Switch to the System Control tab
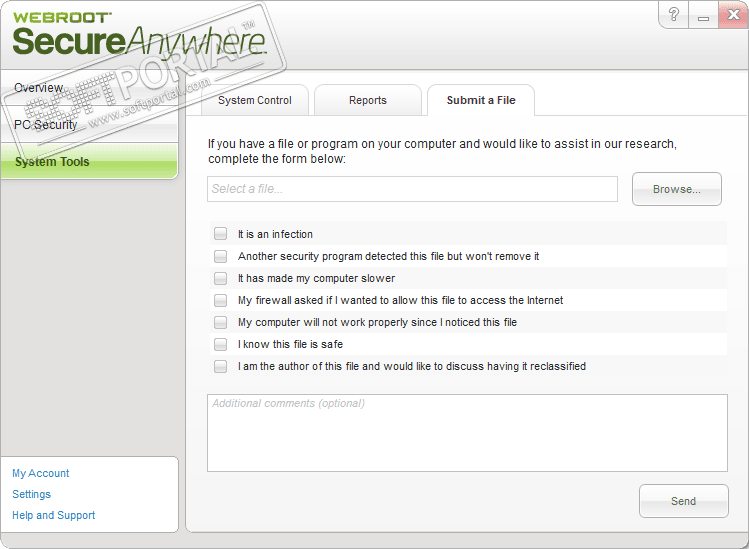749x549 pixels. 255,100
